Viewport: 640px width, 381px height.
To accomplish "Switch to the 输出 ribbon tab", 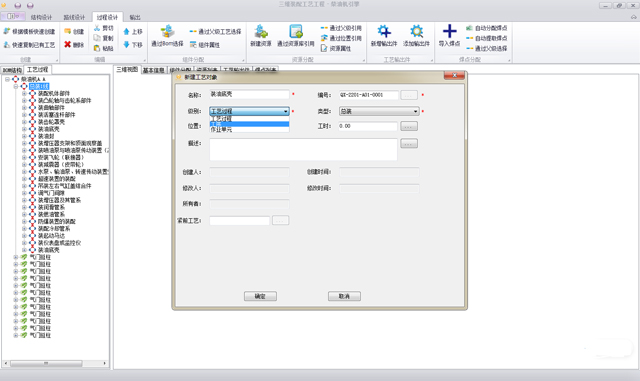I will (135, 17).
